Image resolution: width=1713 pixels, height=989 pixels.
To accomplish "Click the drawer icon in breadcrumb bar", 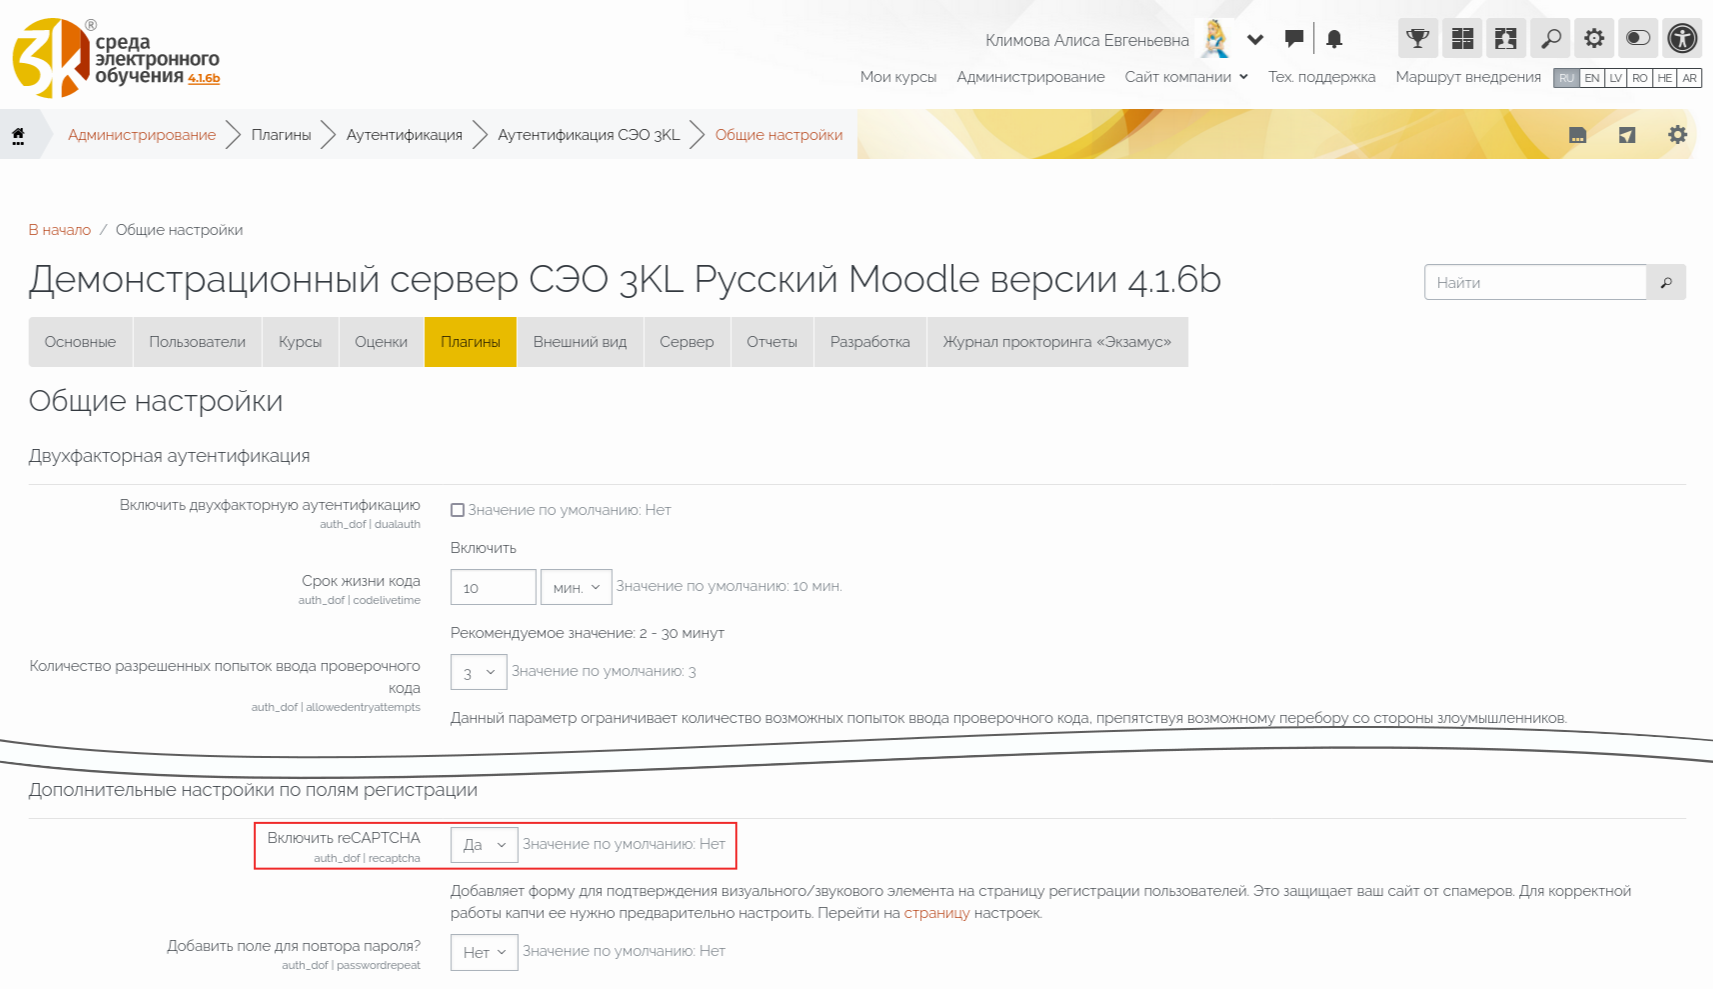I will pyautogui.click(x=1577, y=135).
